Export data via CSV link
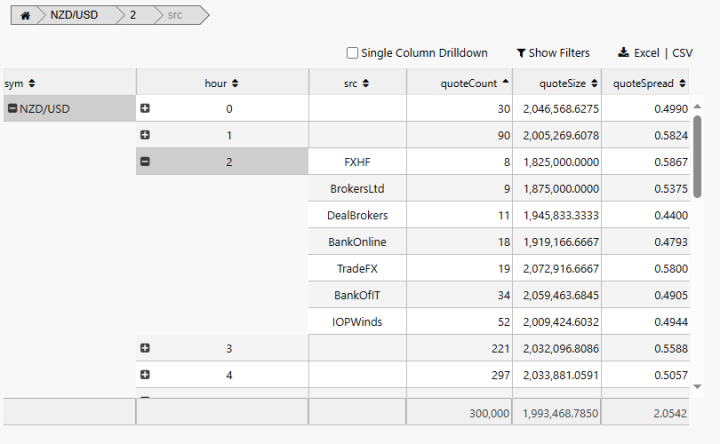Viewport: 720px width, 444px height. coord(682,53)
